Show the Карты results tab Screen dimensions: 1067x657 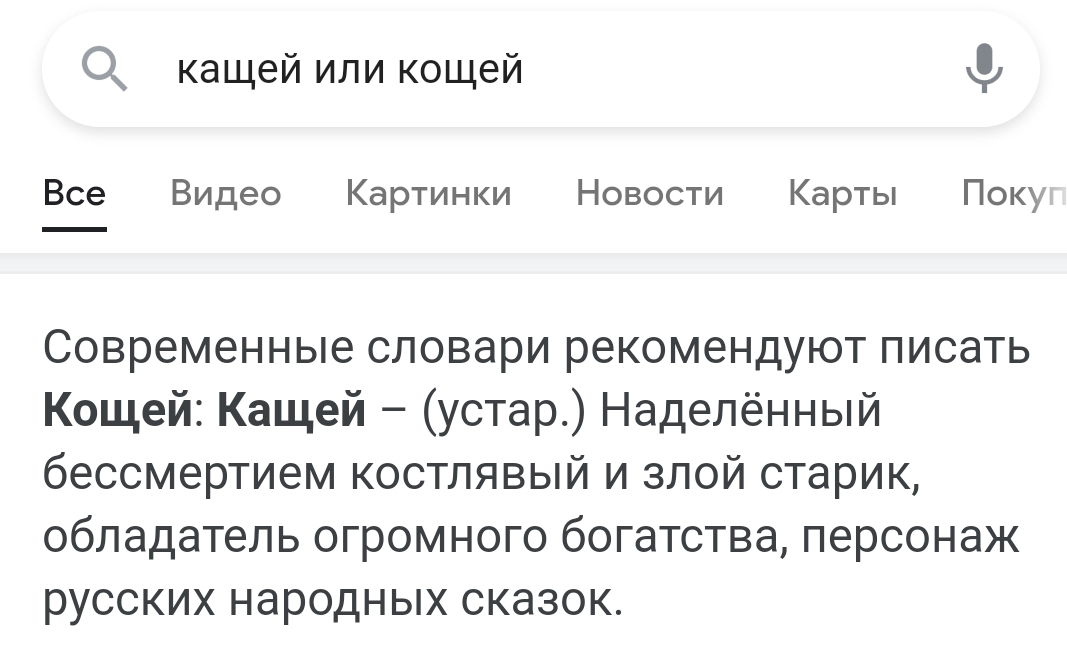[842, 192]
